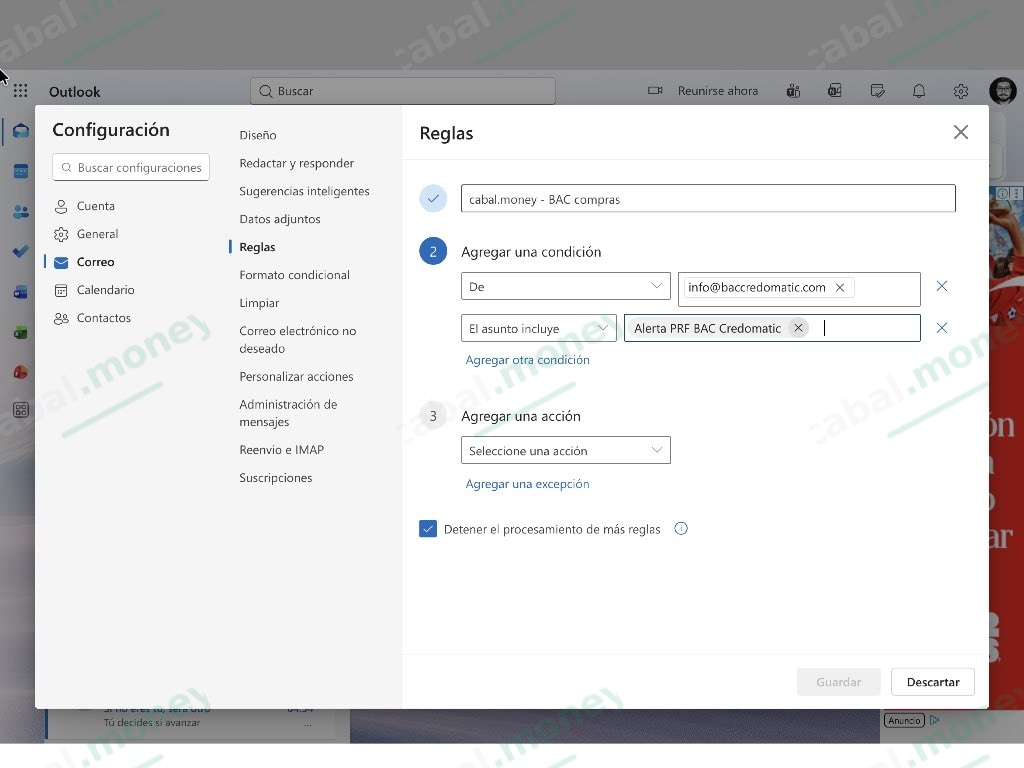Screen dimensions: 1024x768
Task: Click the blue checkmark next to rule name
Action: pos(432,198)
